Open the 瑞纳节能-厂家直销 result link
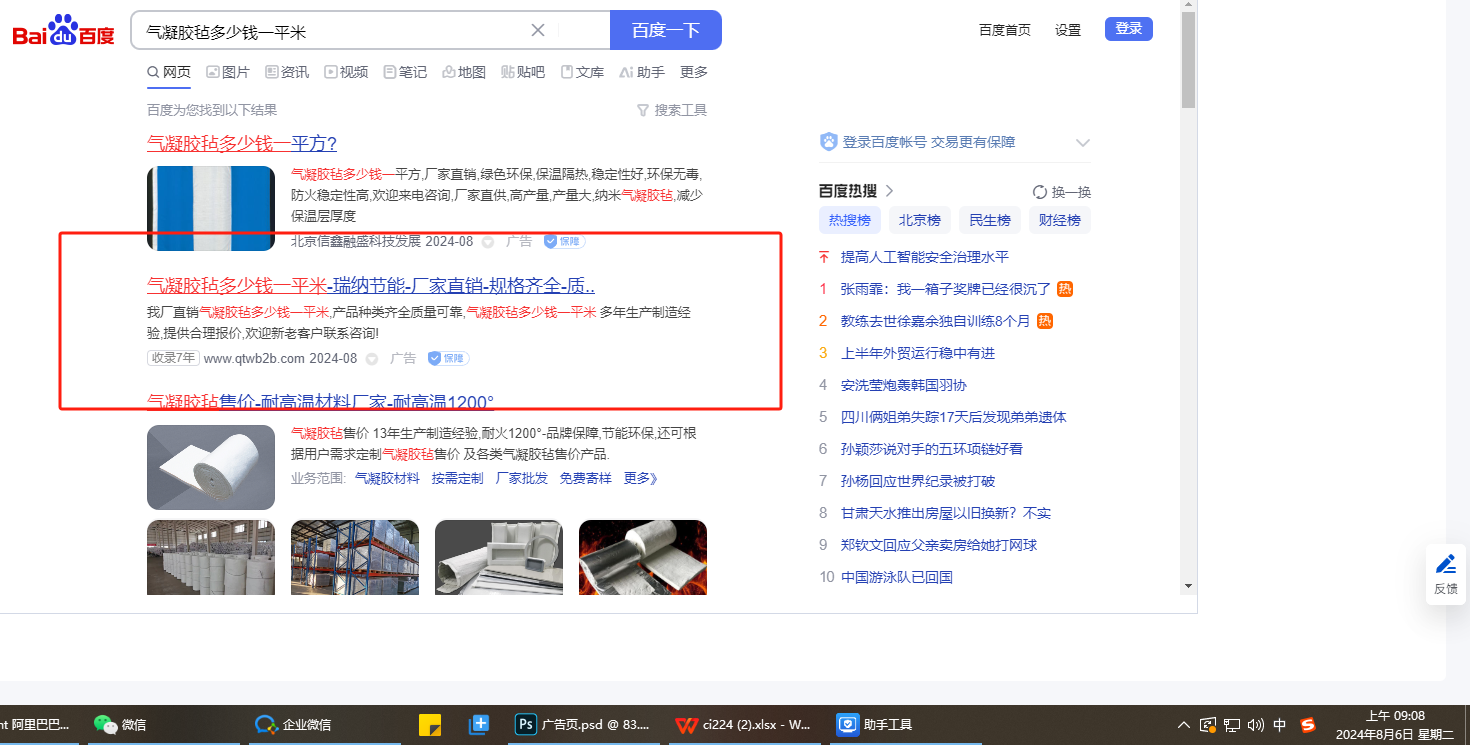The image size is (1470, 745). coord(371,284)
